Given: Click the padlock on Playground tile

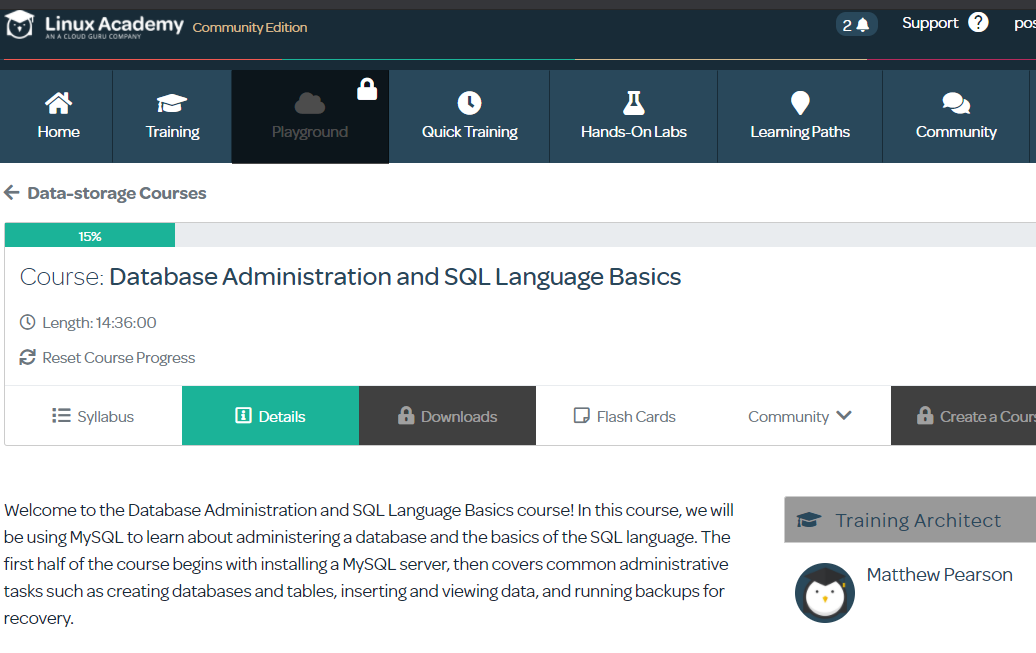Looking at the screenshot, I should click(367, 89).
